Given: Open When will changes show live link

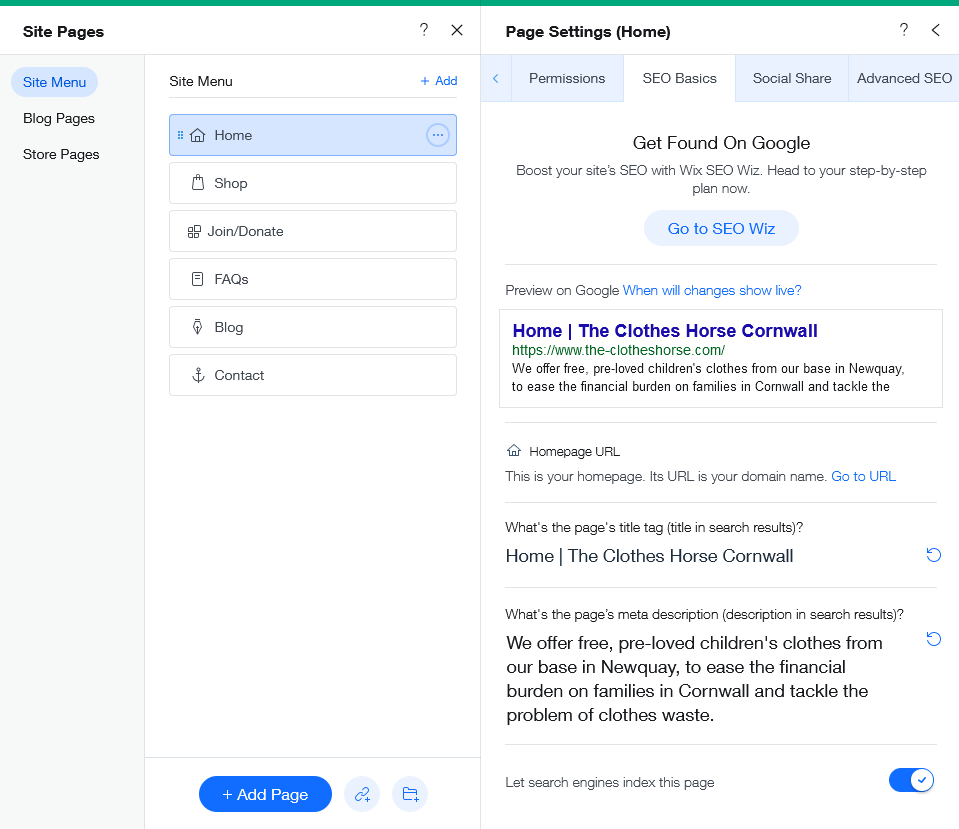Looking at the screenshot, I should tap(712, 290).
